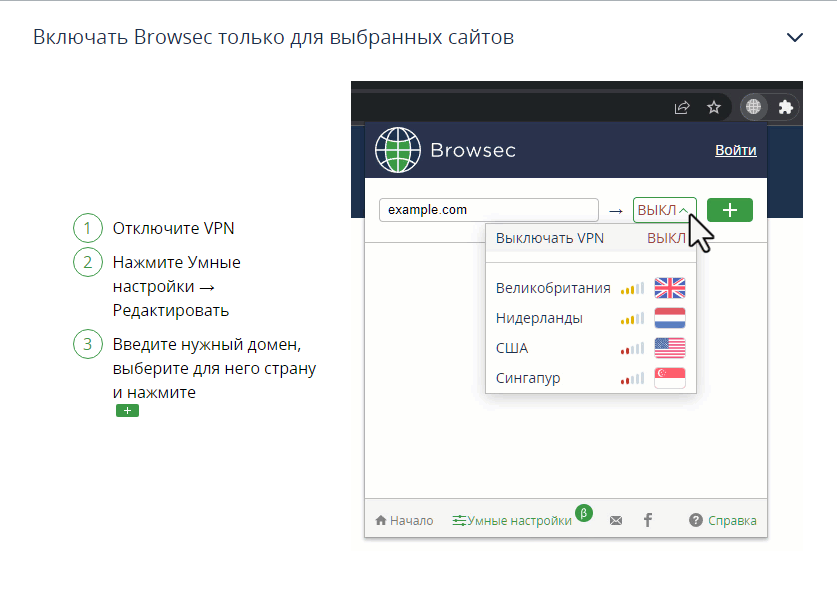Open the Browsec globe extension icon
The image size is (837, 590).
pos(753,107)
